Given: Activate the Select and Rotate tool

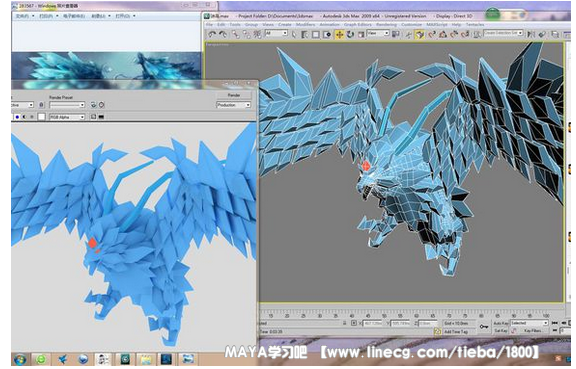Looking at the screenshot, I should (x=350, y=35).
